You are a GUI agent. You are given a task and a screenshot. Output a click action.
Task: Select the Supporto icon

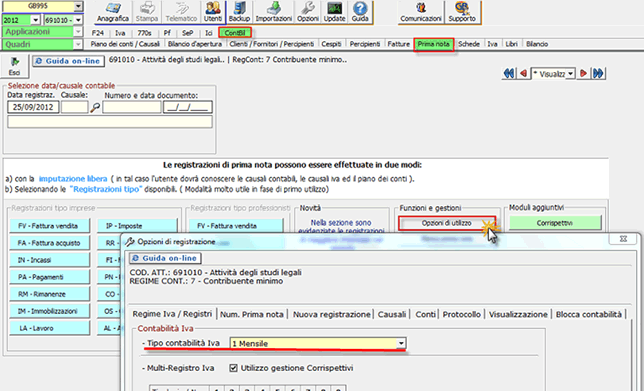462,12
